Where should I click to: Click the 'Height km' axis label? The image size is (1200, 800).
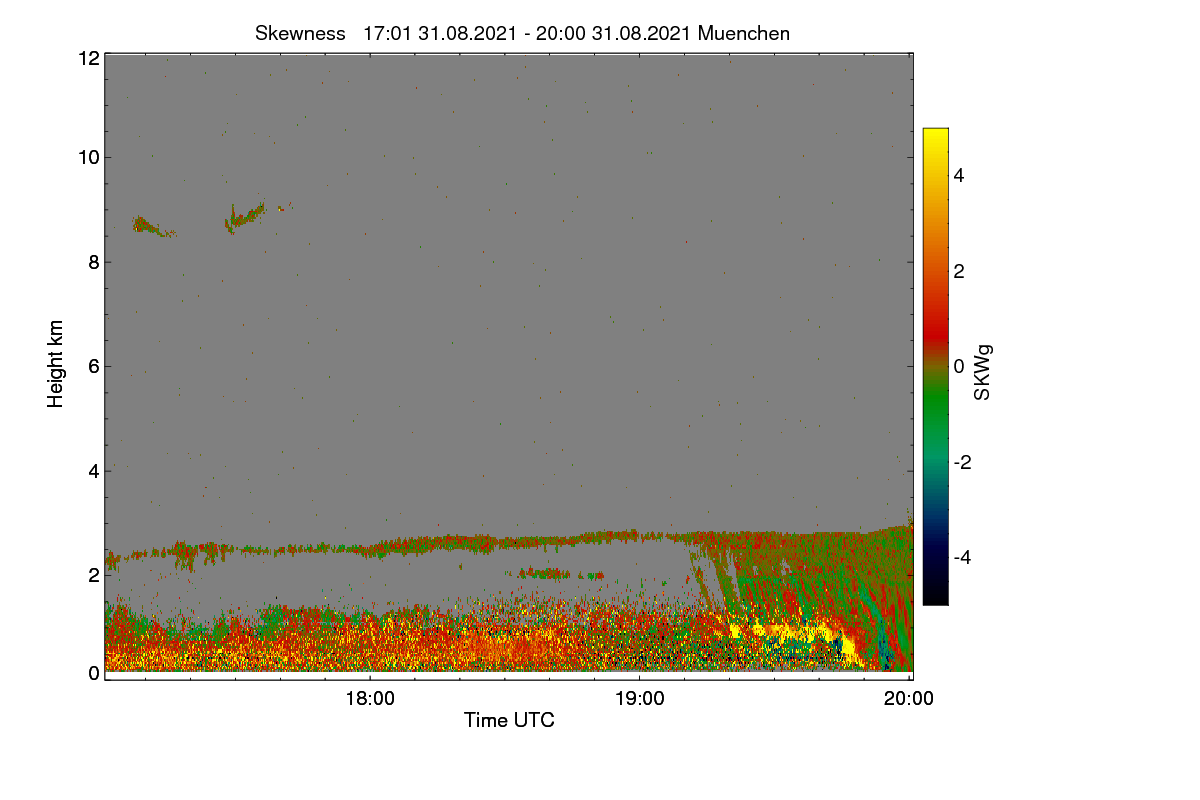tap(56, 363)
